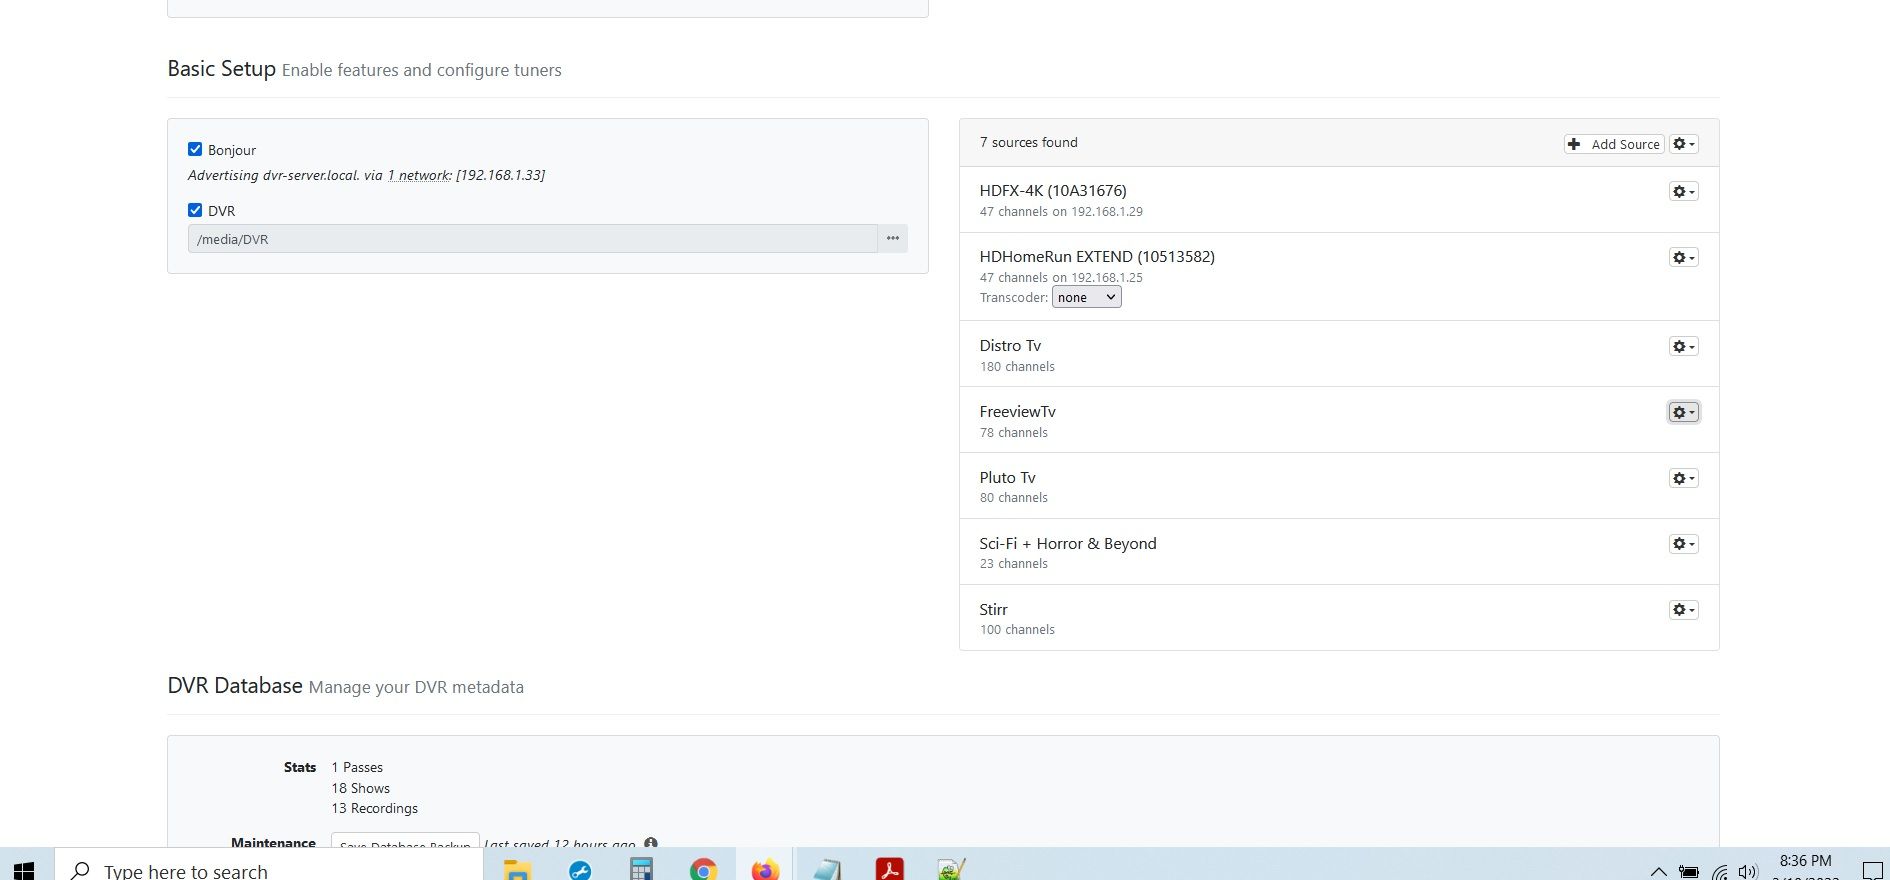The width and height of the screenshot is (1890, 880).
Task: Open the volume tray icon
Action: pyautogui.click(x=1748, y=871)
